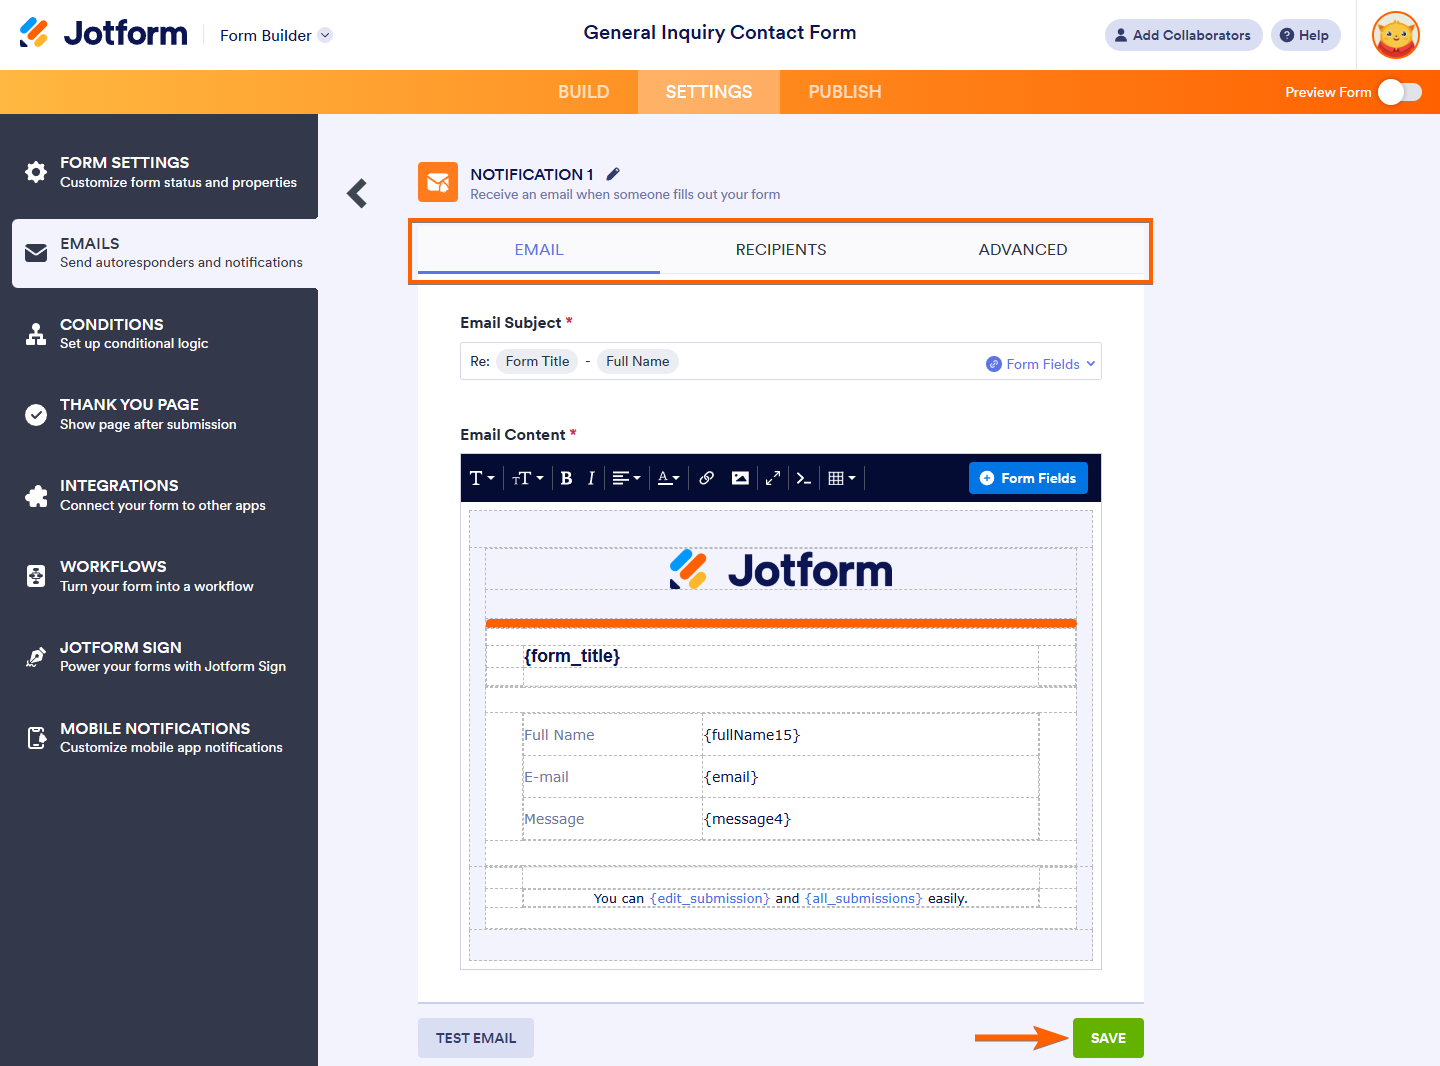
Task: Switch to the PUBLISH tab
Action: click(845, 92)
